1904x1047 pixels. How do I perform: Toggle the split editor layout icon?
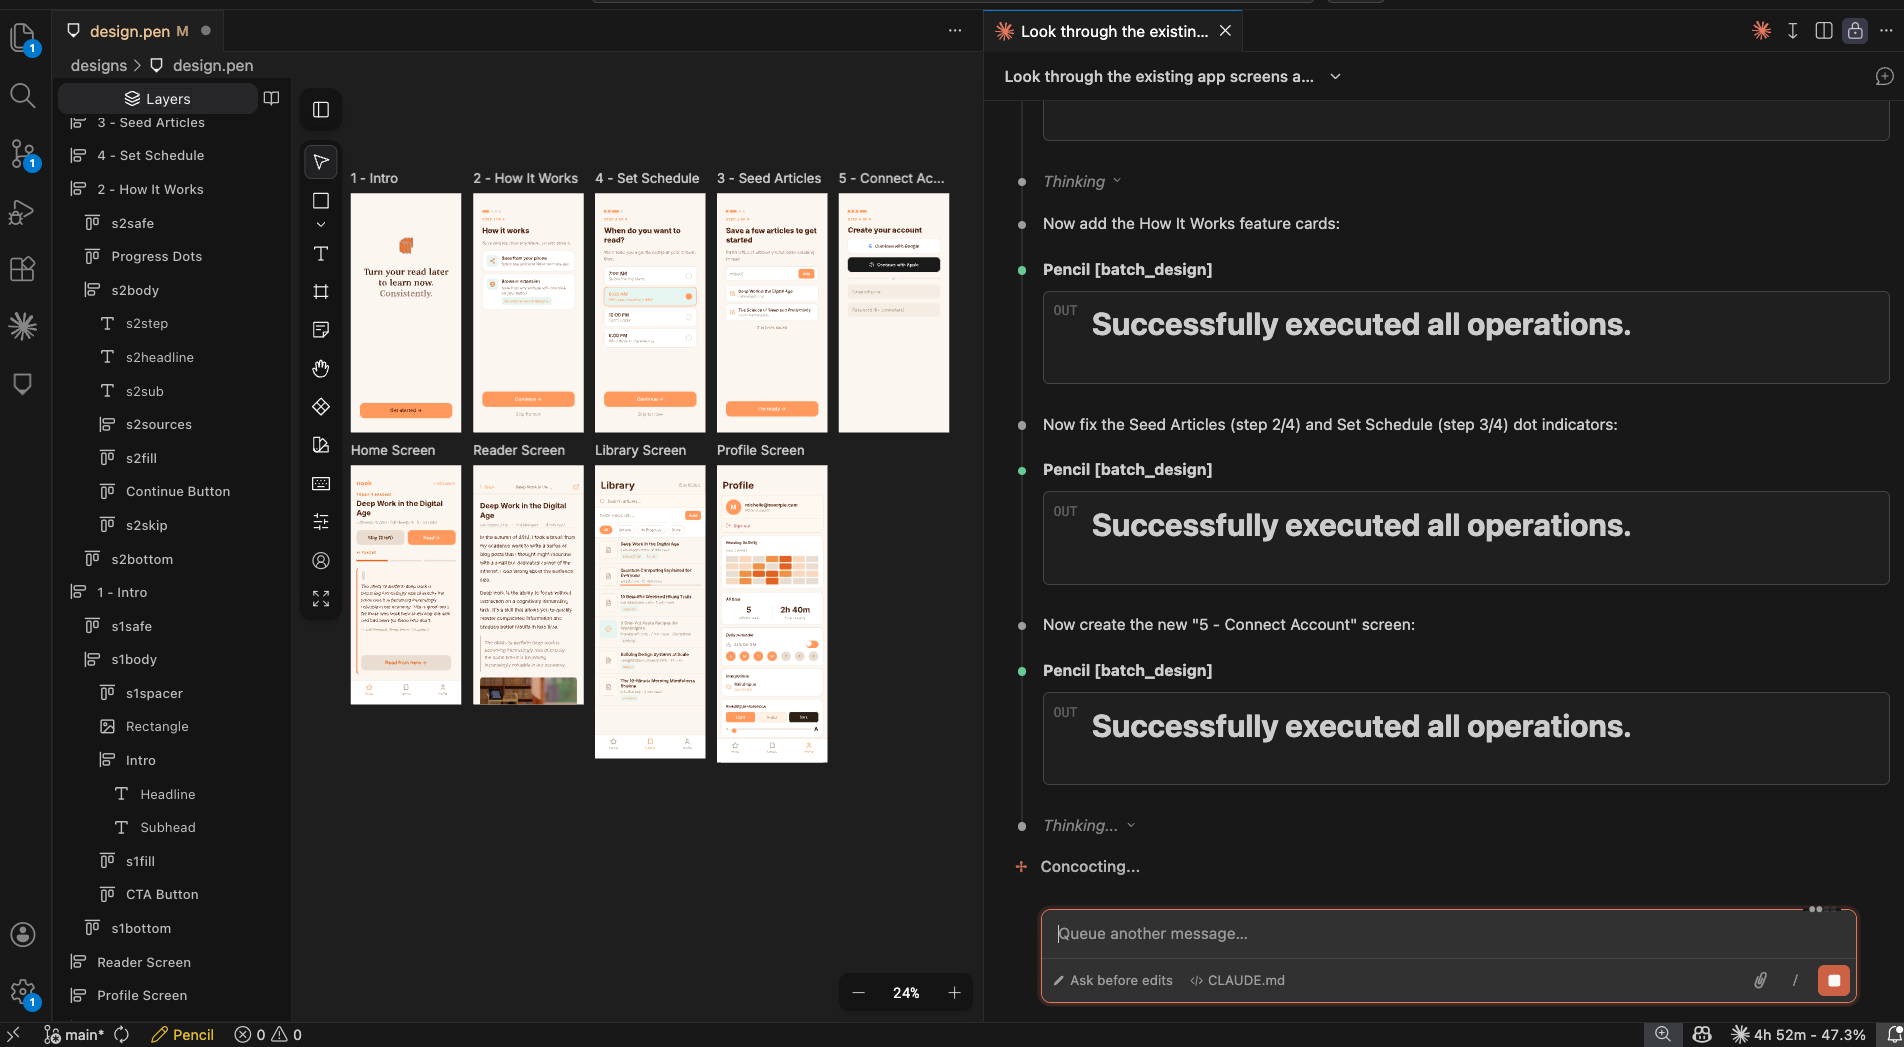tap(1824, 31)
